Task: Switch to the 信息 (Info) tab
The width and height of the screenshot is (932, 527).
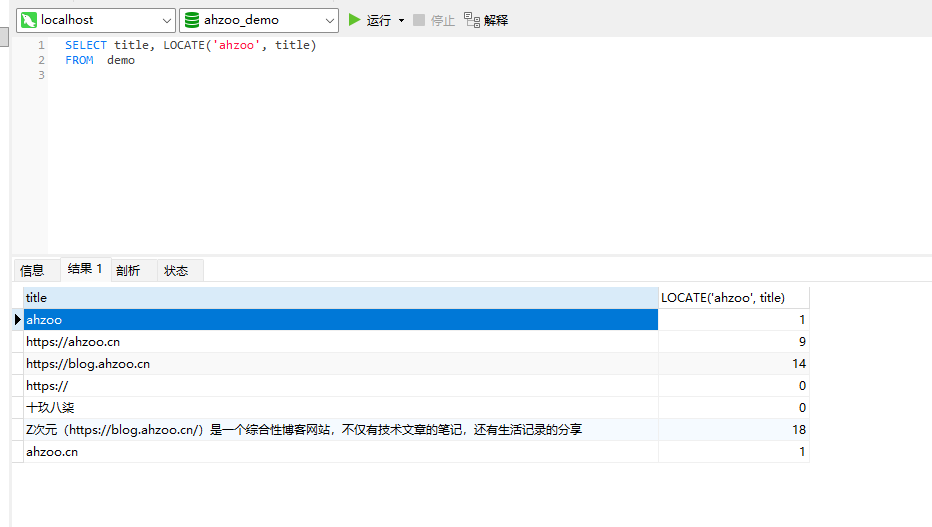Action: 32,270
